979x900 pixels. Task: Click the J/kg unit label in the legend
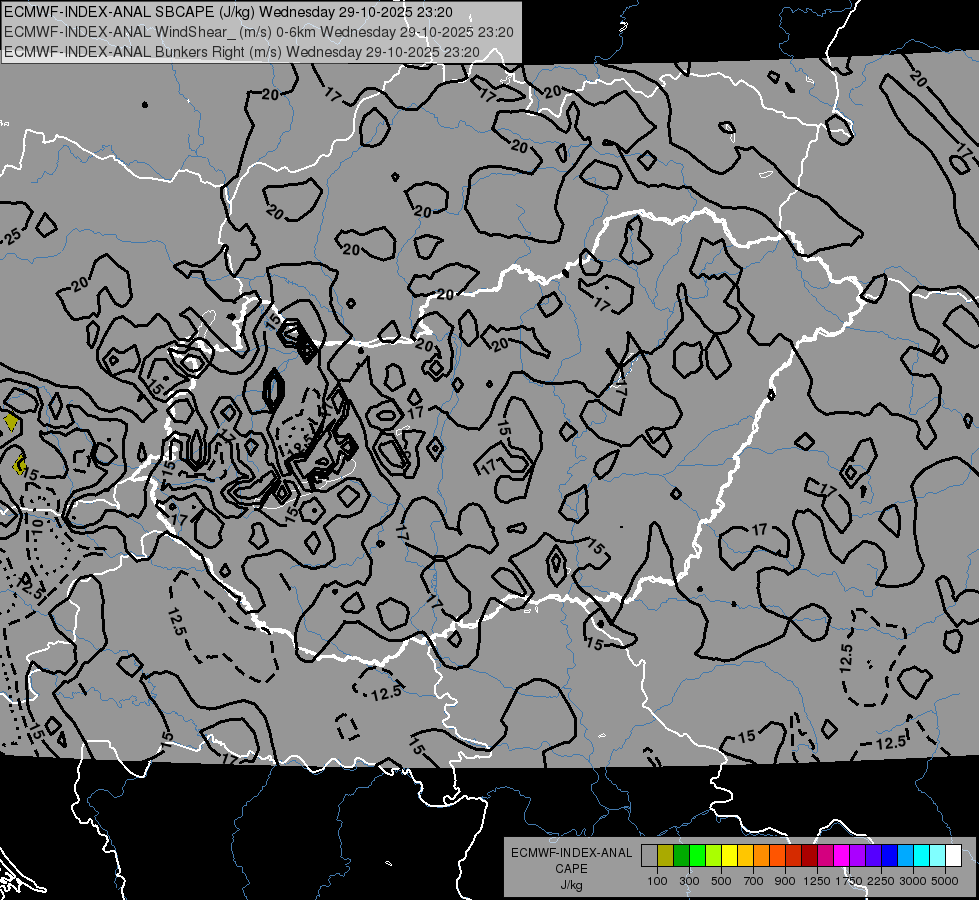tap(571, 885)
